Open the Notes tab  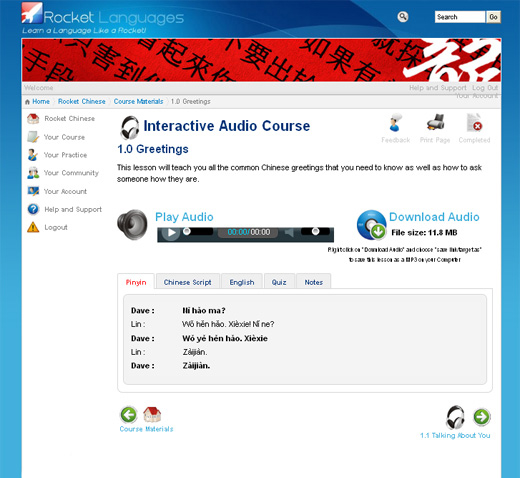click(314, 282)
